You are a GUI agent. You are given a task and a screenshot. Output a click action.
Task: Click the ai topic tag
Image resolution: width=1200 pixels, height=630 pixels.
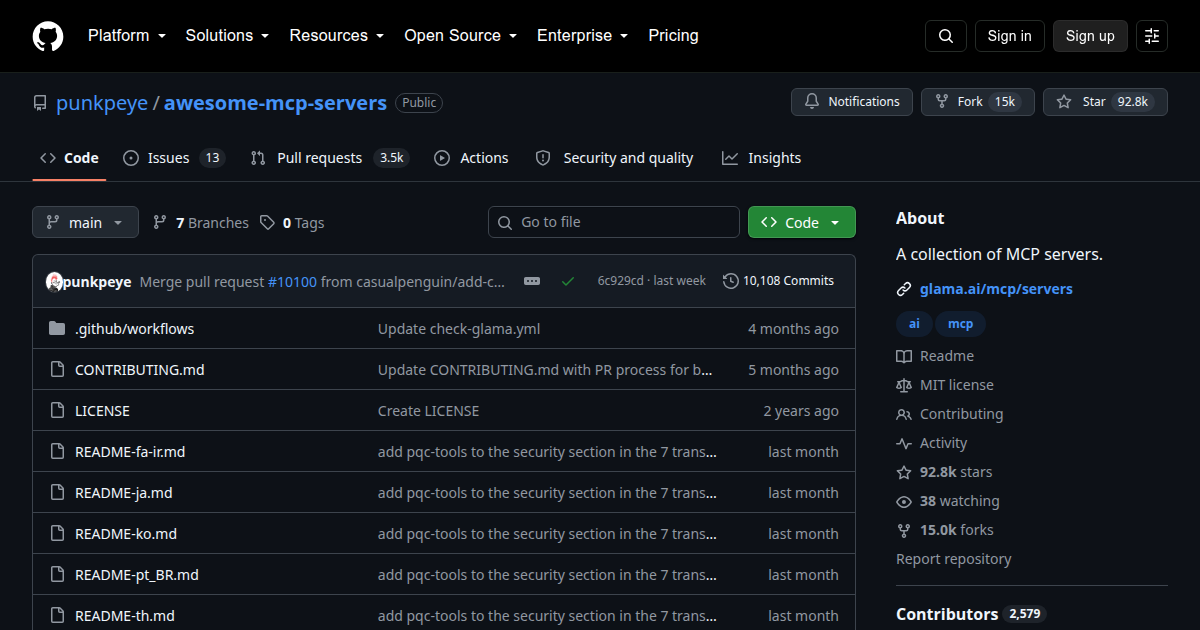click(914, 324)
